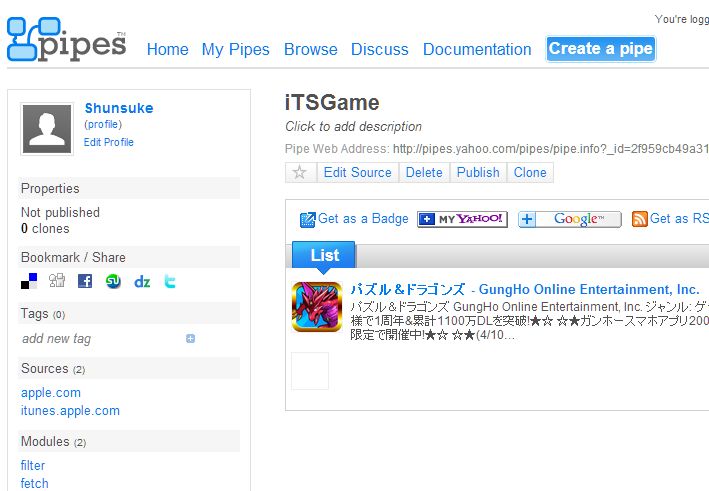Image resolution: width=709 pixels, height=491 pixels.
Task: Open My Pipes
Action: click(236, 49)
